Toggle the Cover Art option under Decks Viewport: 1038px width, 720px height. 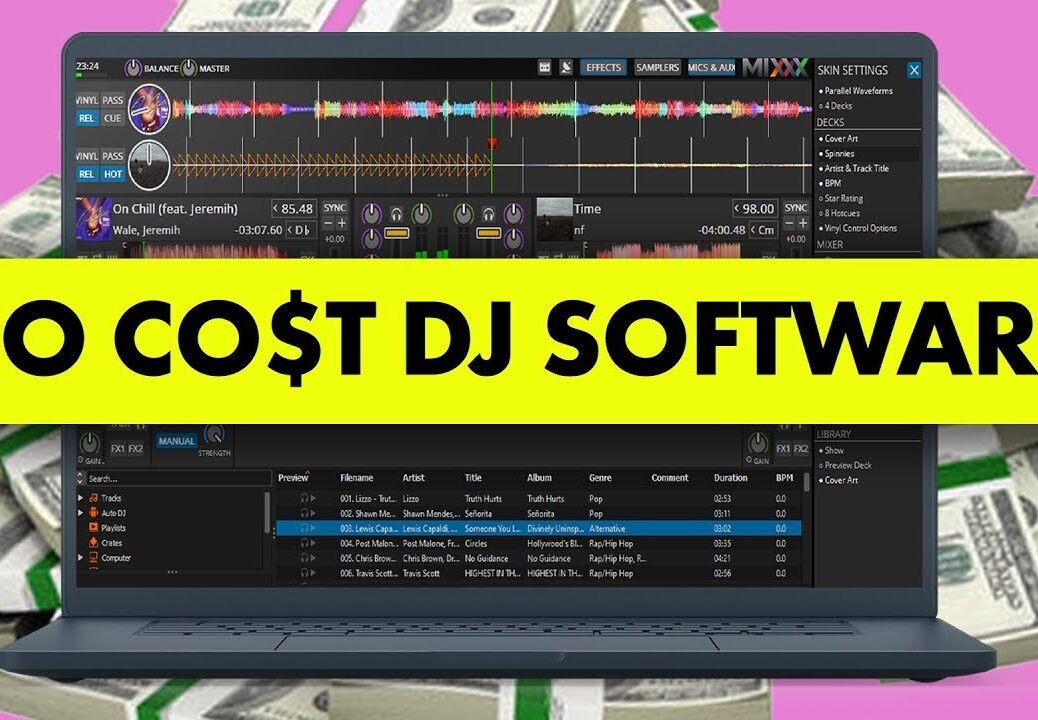(838, 138)
